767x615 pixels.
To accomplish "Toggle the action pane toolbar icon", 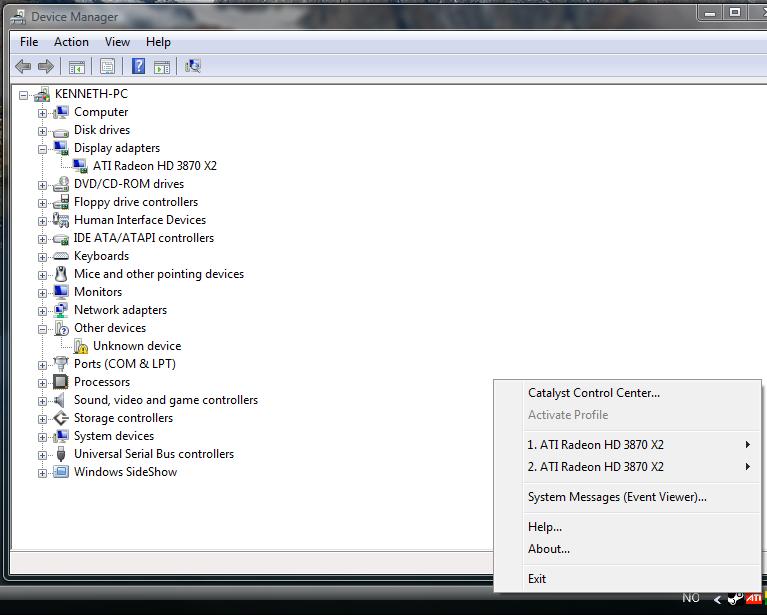I will click(x=162, y=67).
